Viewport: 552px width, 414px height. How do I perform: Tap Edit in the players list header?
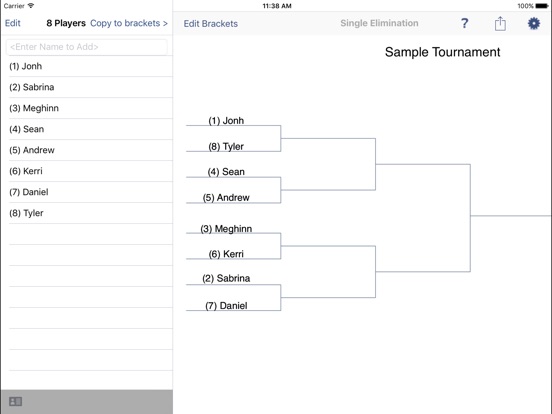tap(13, 23)
